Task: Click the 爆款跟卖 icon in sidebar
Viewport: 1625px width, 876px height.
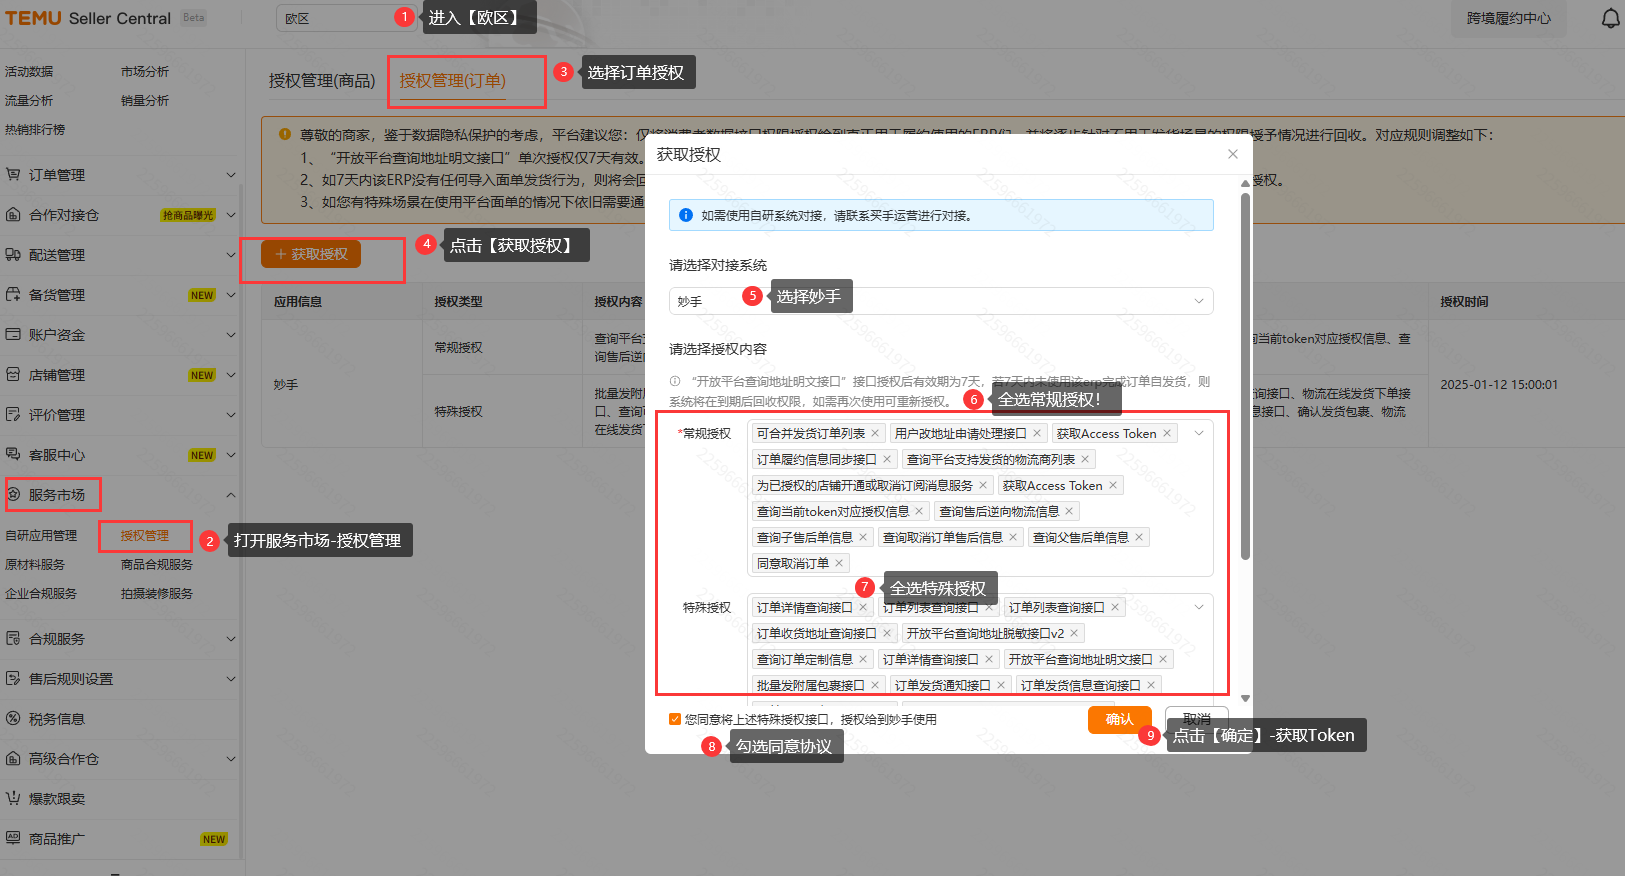Action: (x=13, y=798)
